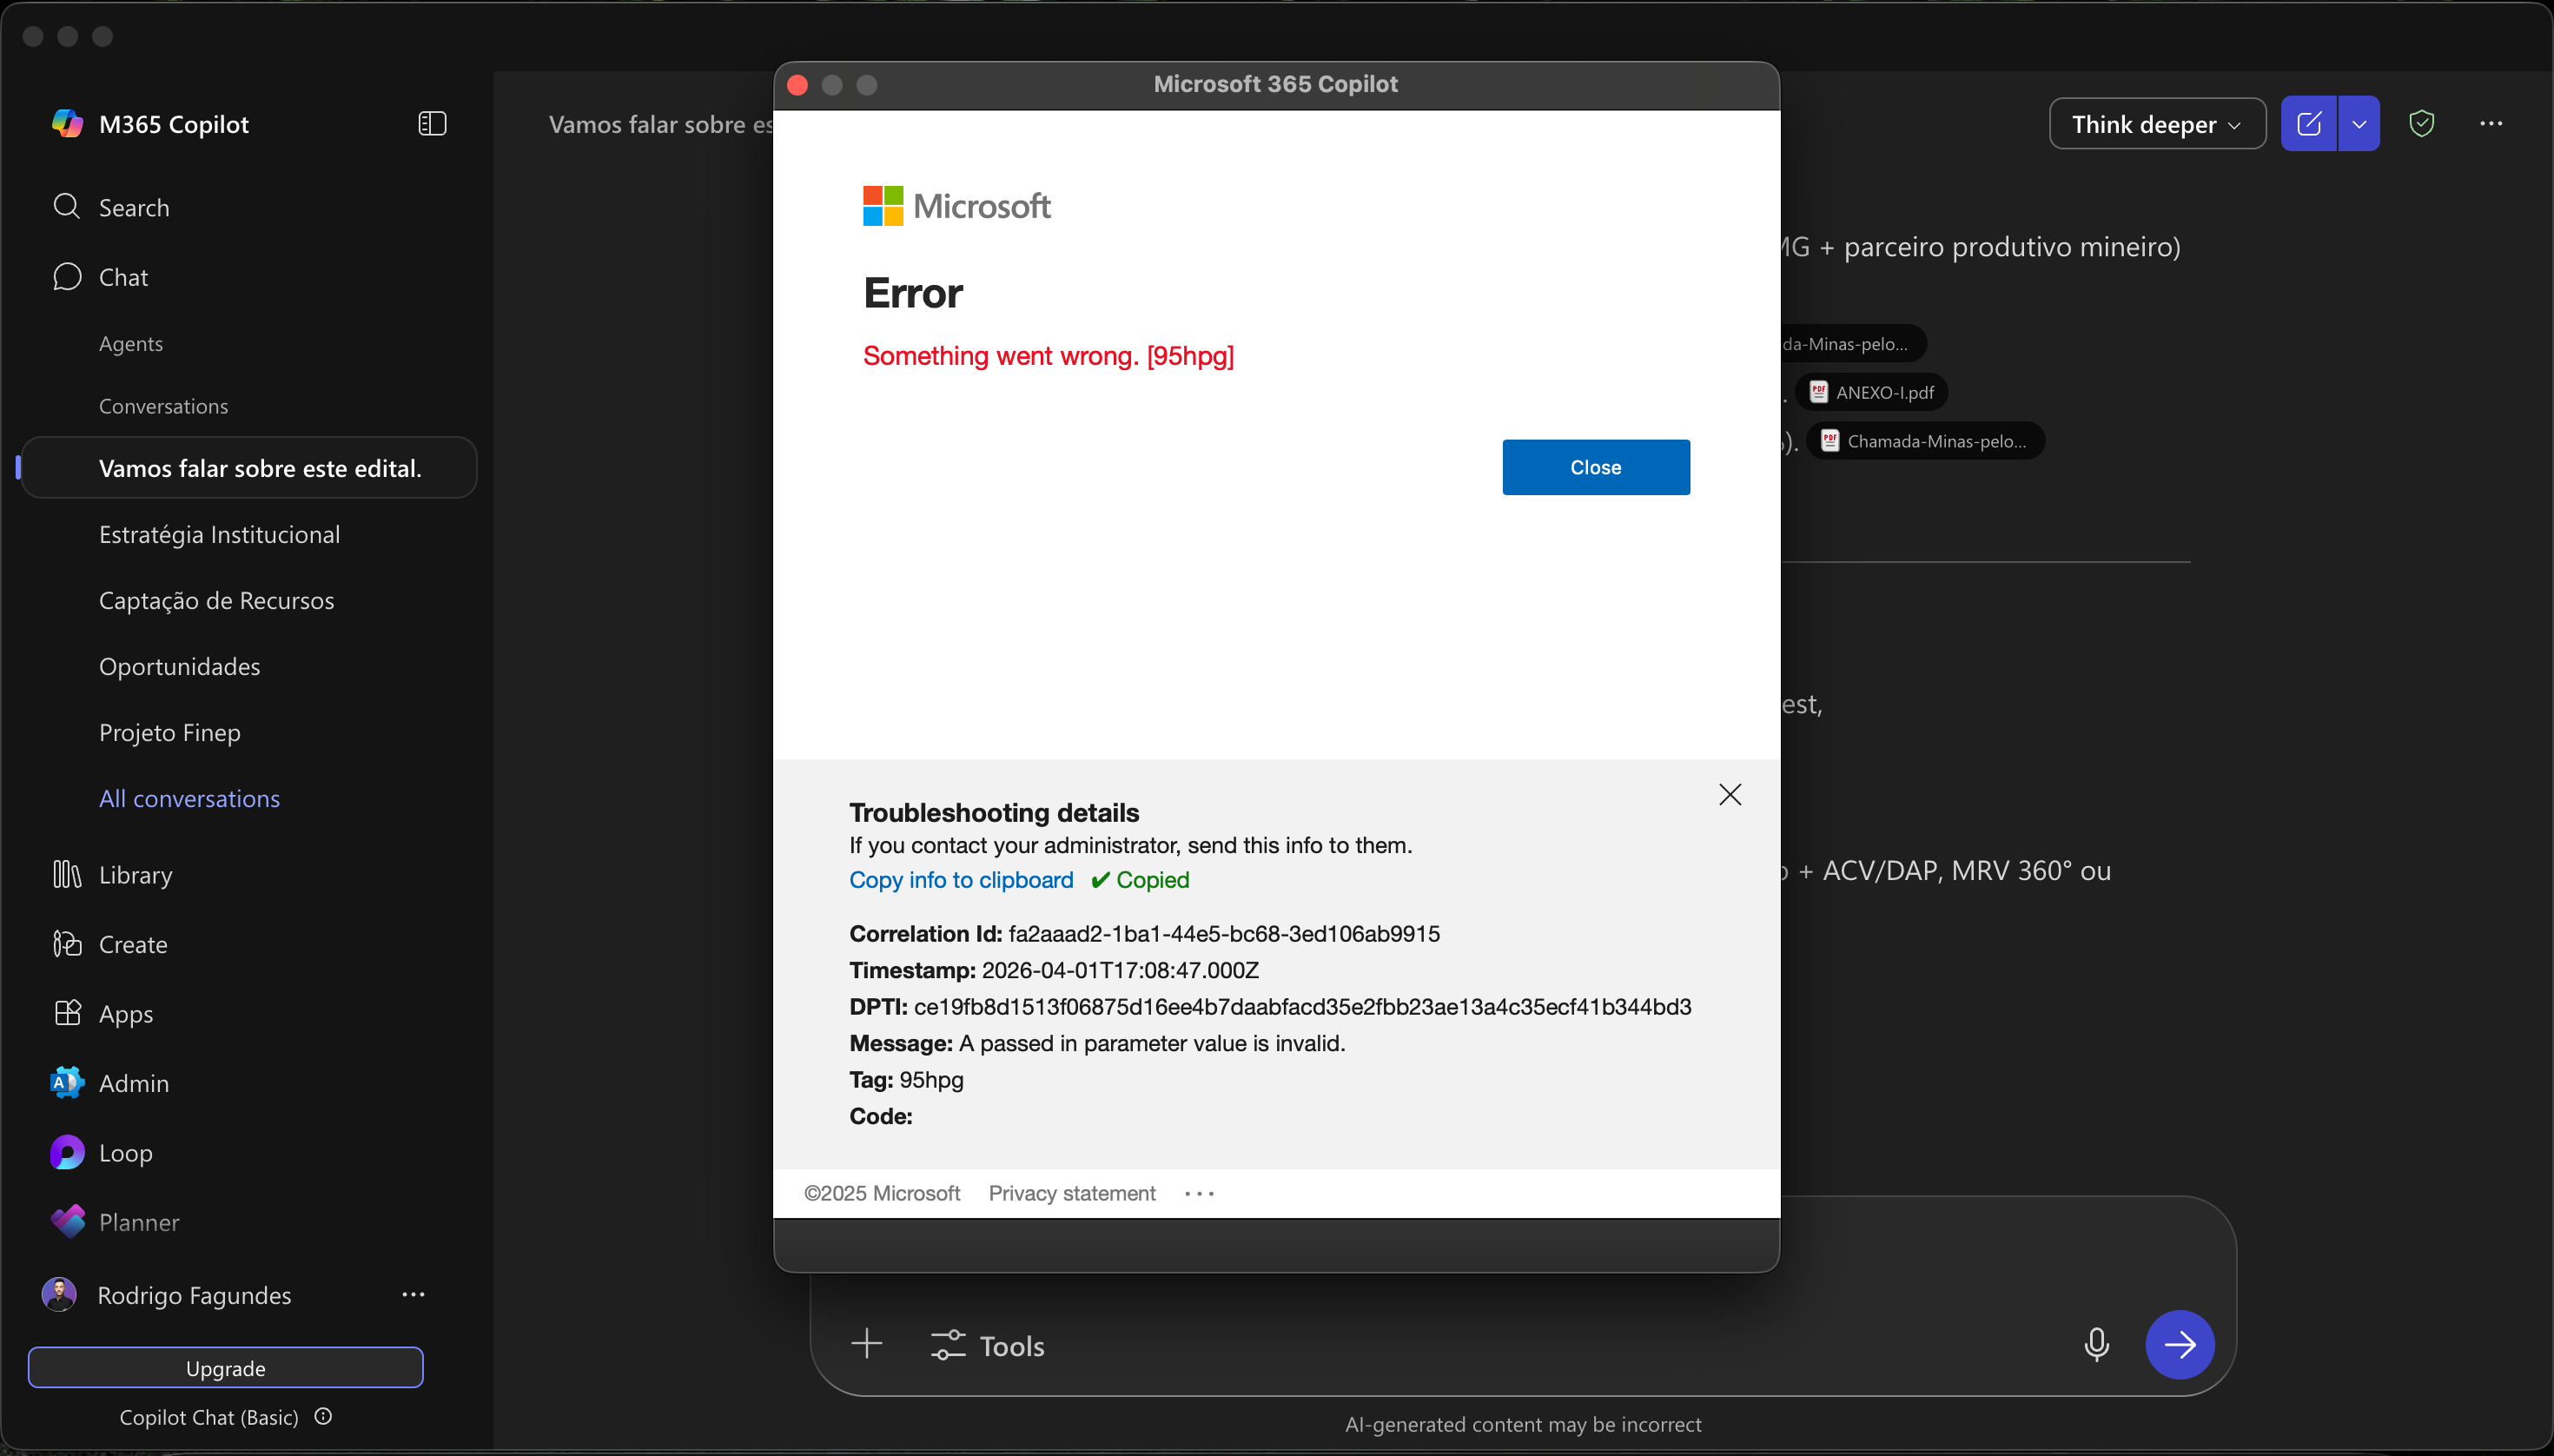Open the top-right more options menu
The image size is (2554, 1456).
2492,123
